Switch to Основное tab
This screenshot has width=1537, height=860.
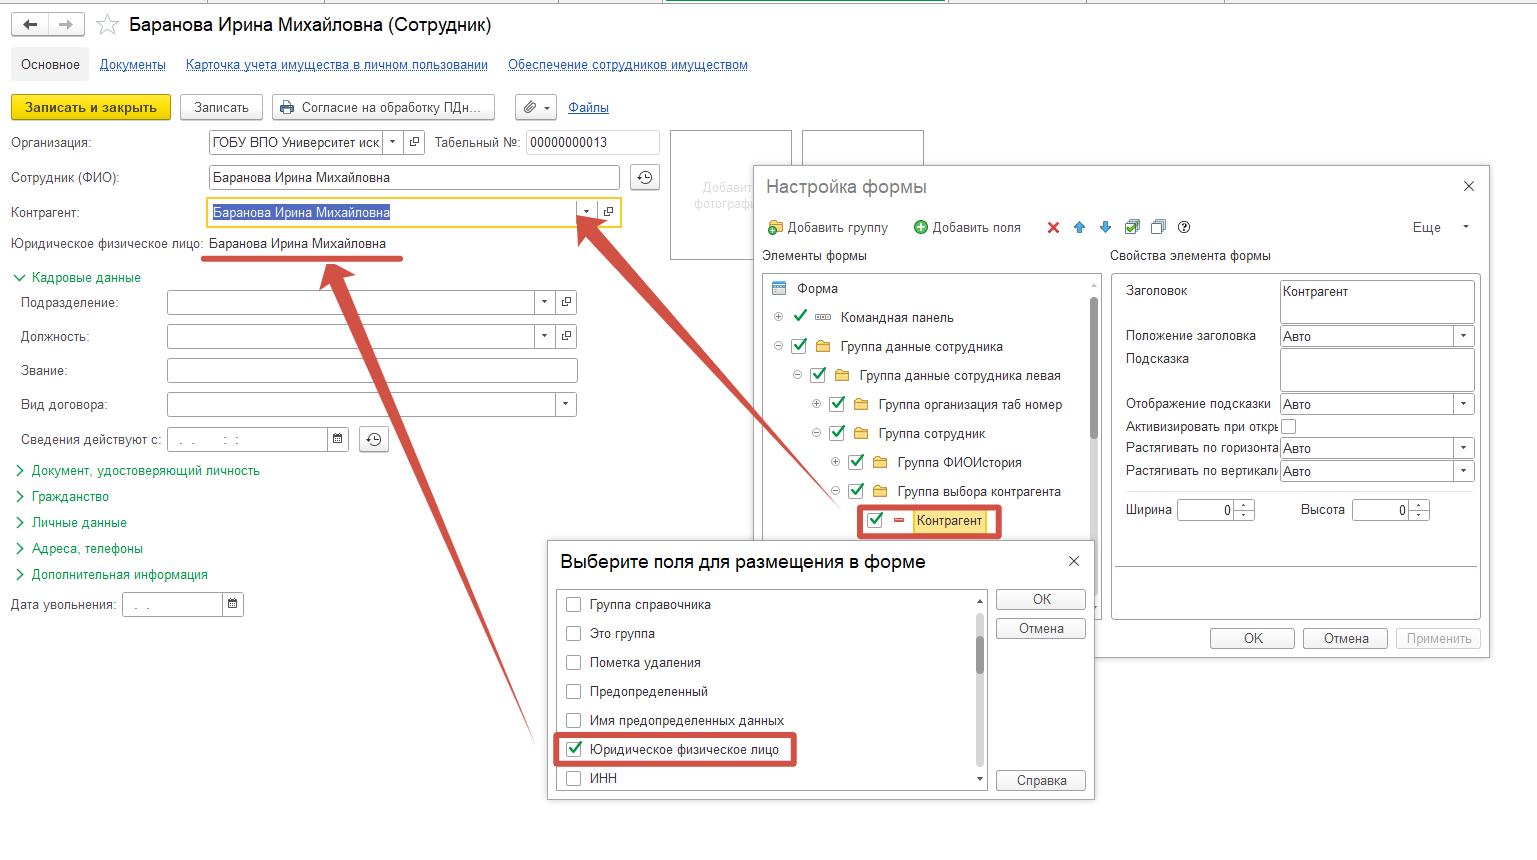(x=50, y=65)
